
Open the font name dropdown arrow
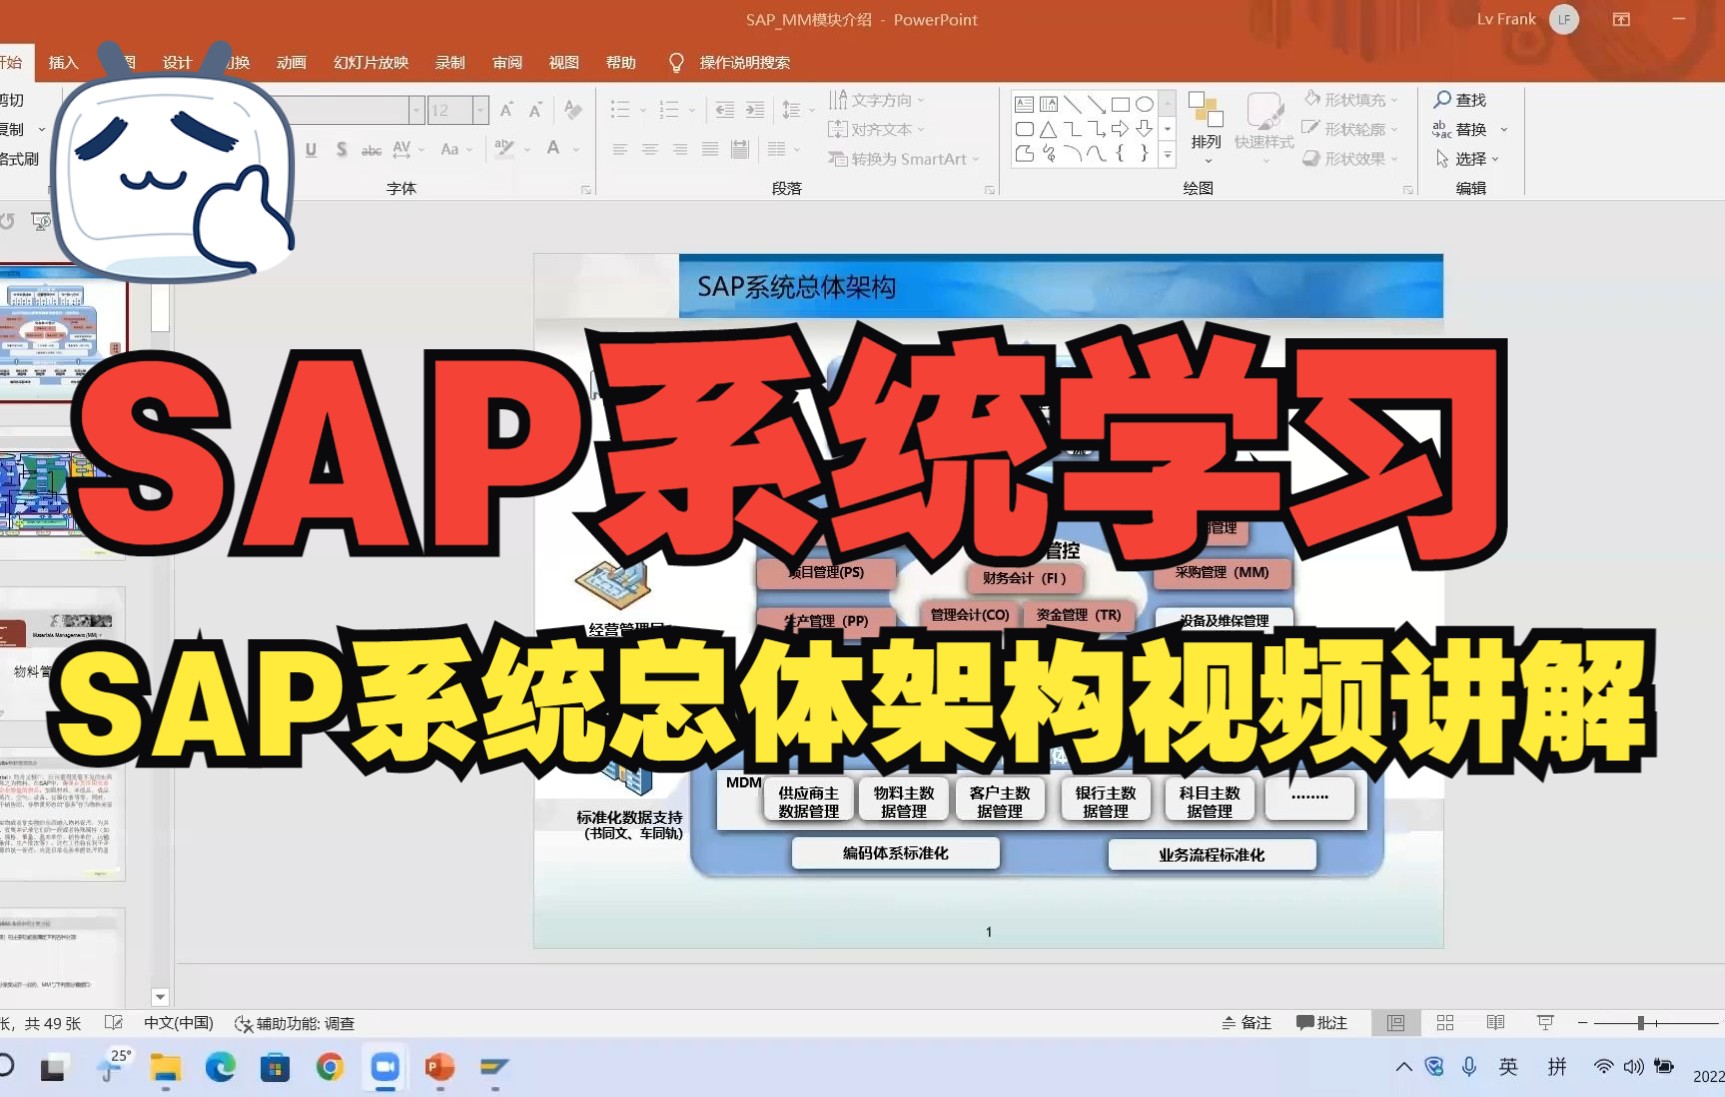click(x=416, y=109)
